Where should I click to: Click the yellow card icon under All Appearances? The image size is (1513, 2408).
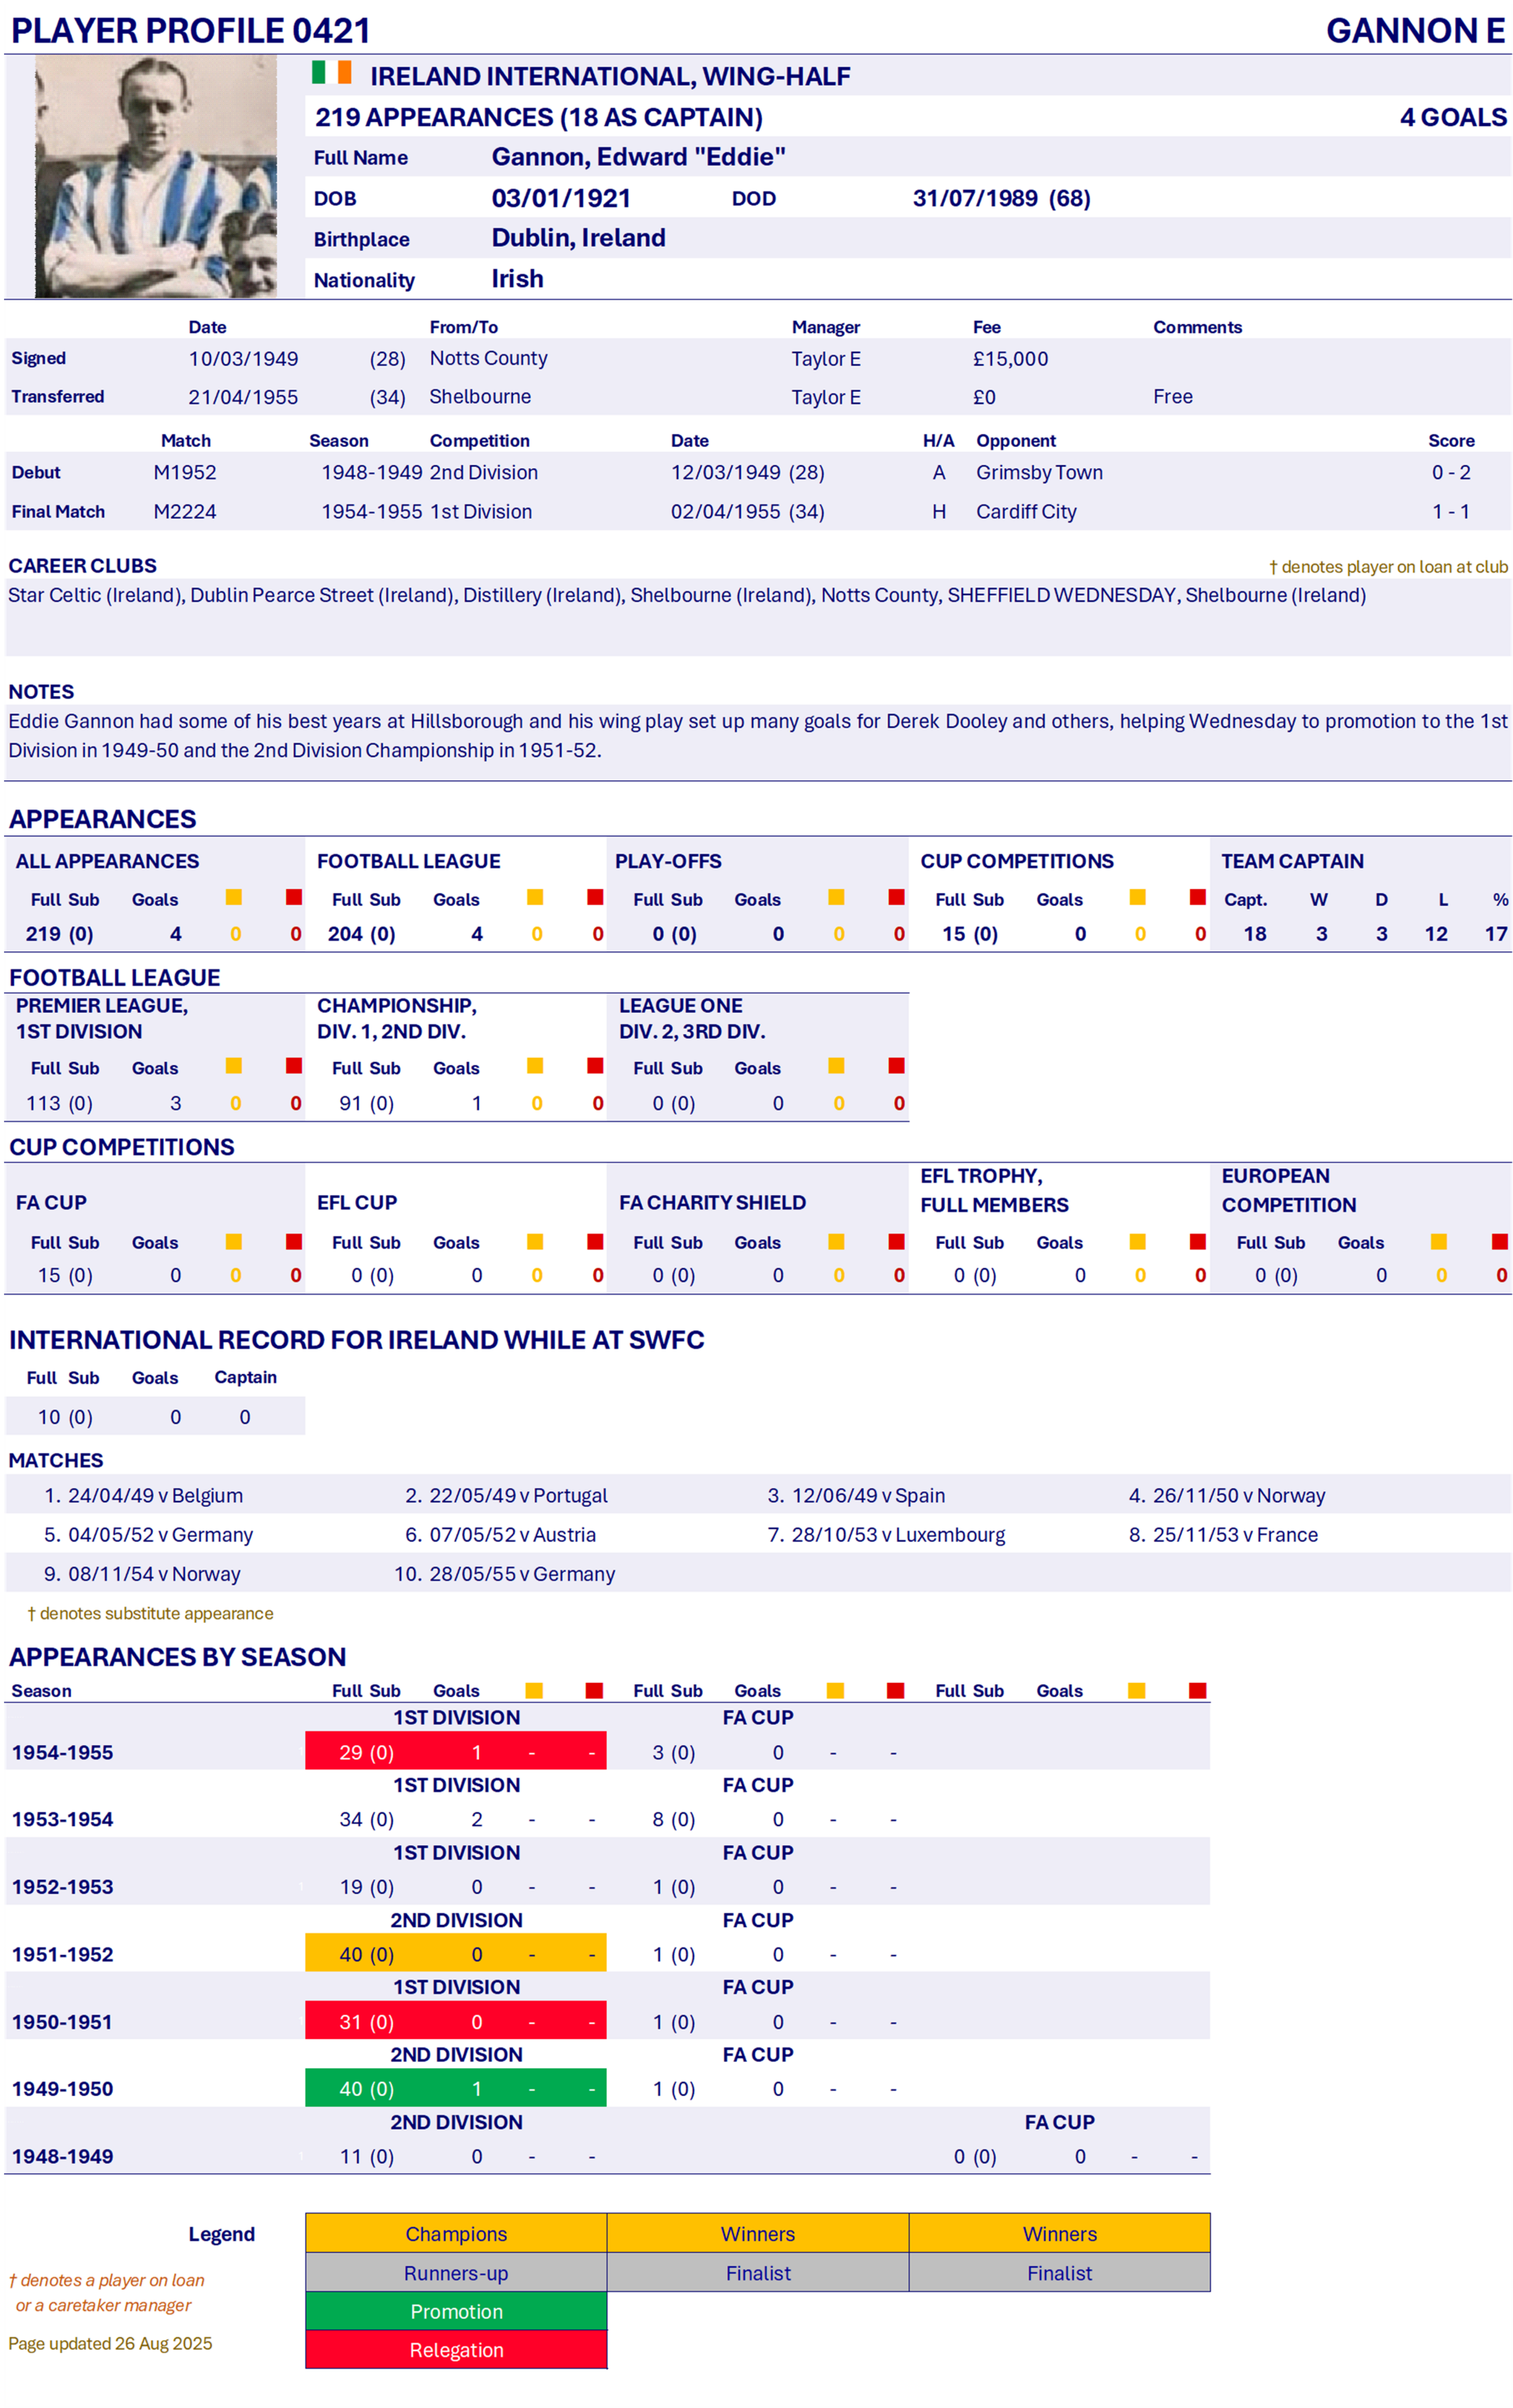pos(234,897)
